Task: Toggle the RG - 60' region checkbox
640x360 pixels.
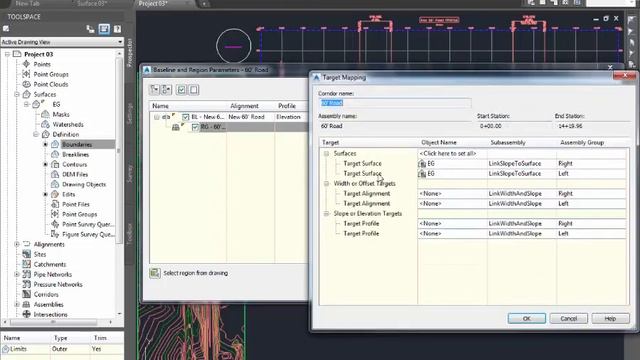Action: tap(195, 127)
